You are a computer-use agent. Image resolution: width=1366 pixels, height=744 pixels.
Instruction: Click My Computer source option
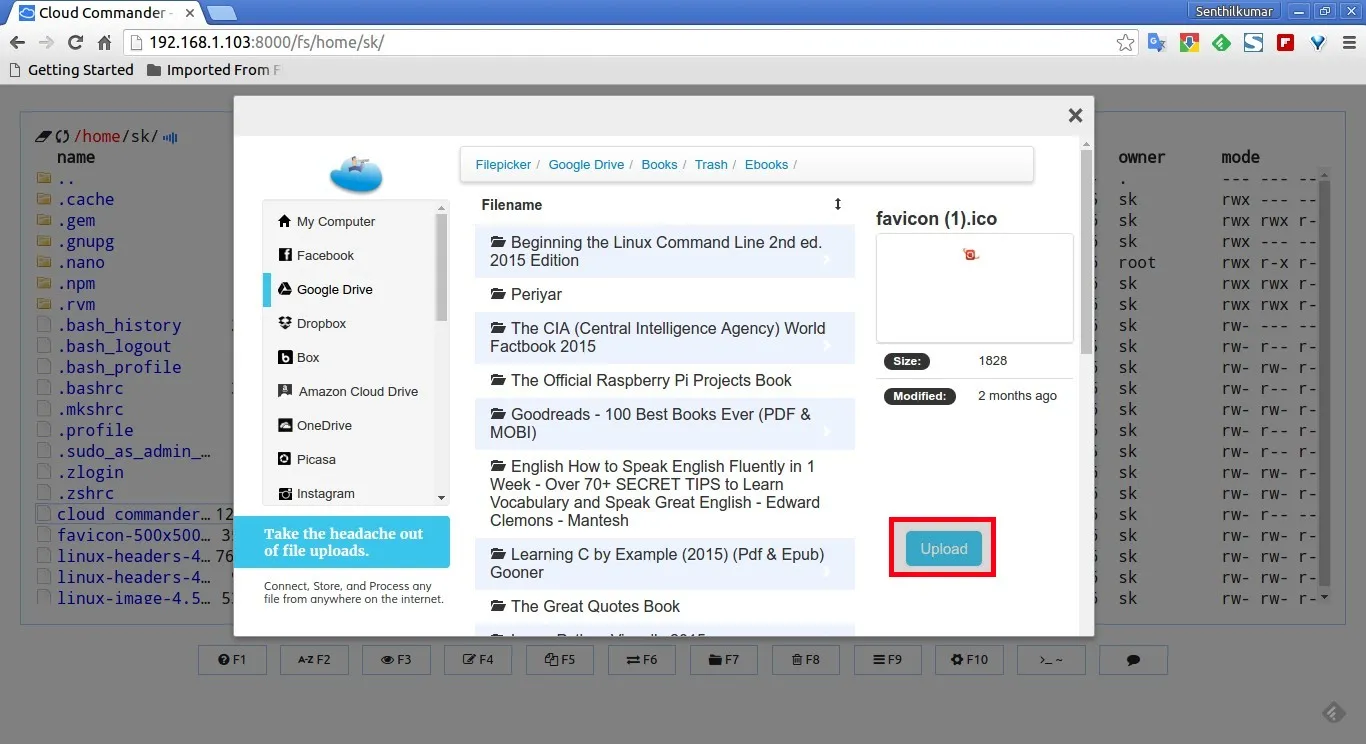tap(335, 222)
